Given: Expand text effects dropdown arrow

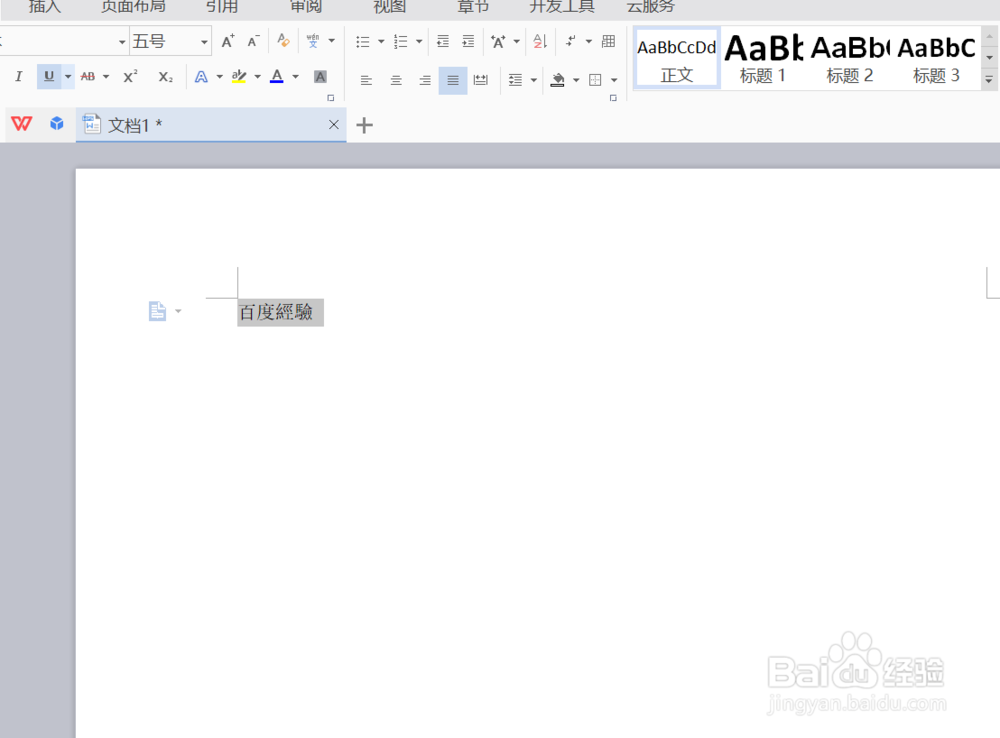Looking at the screenshot, I should (219, 77).
